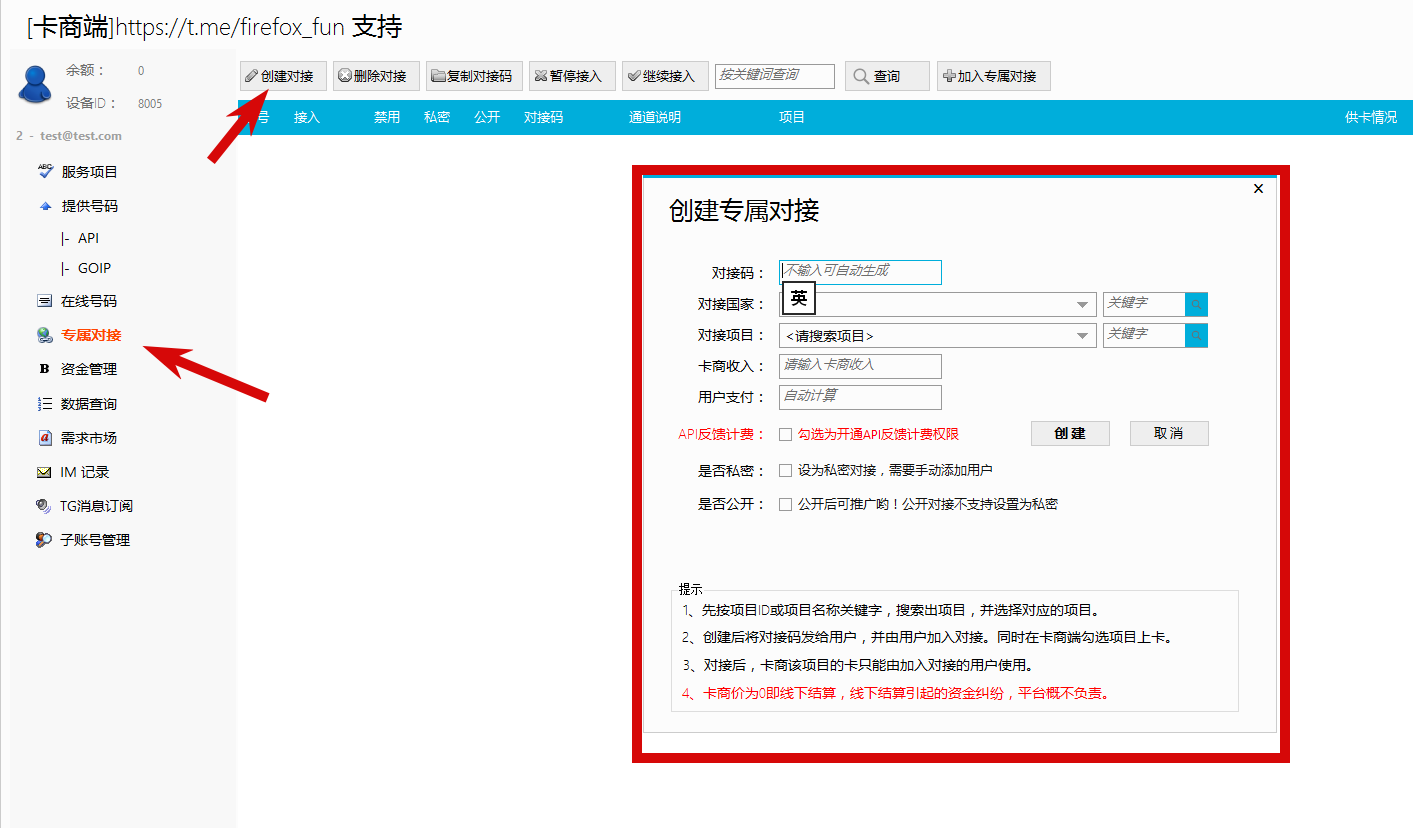This screenshot has width=1413, height=828.
Task: Click the 设备ID value 8005
Action: tap(150, 103)
